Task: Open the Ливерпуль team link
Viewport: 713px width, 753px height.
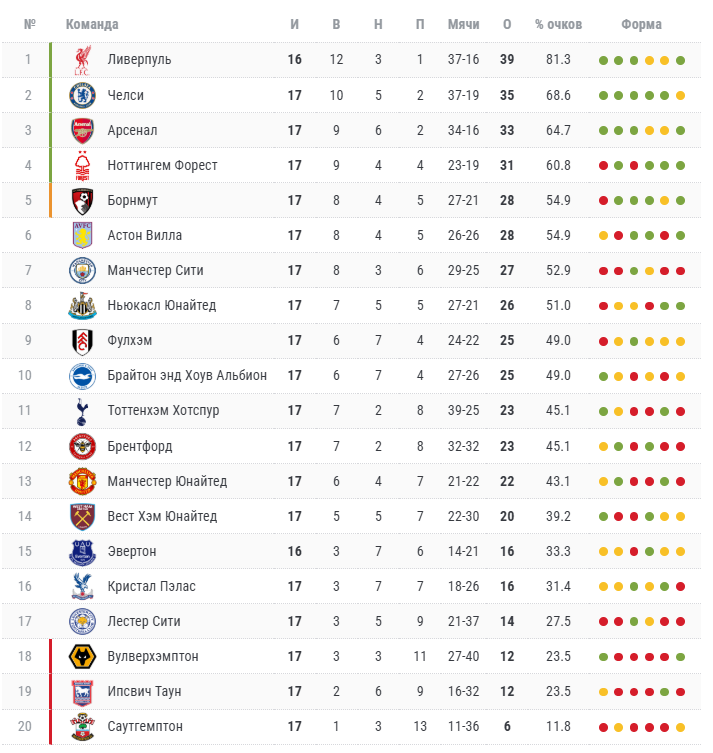Action: coord(139,60)
